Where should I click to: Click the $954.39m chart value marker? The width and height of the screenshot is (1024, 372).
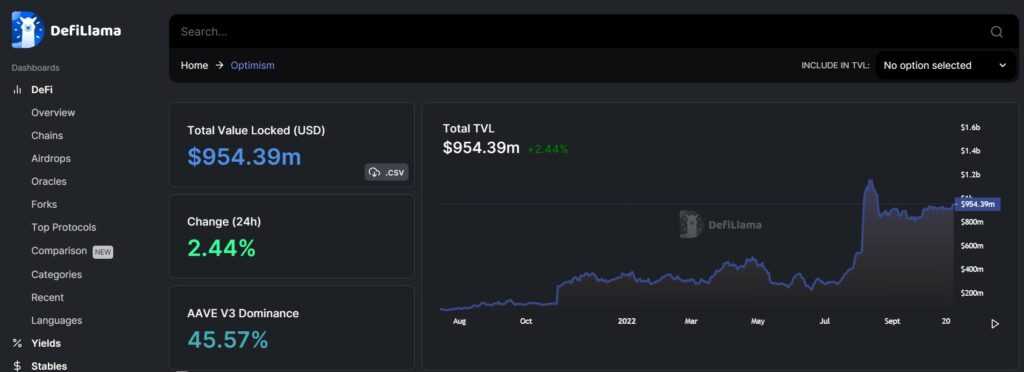tap(977, 204)
